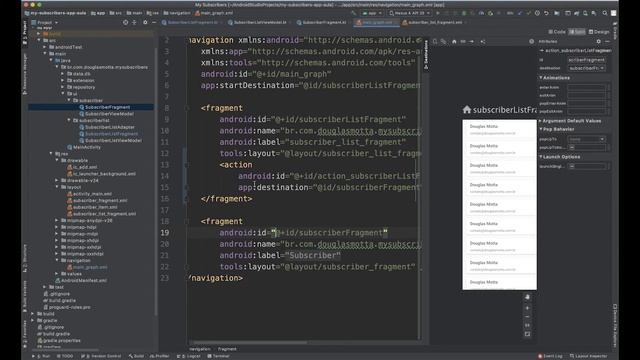Click the add action arrow icon in nav toolbar
Viewport: 640px width, 360px height.
coord(472,42)
